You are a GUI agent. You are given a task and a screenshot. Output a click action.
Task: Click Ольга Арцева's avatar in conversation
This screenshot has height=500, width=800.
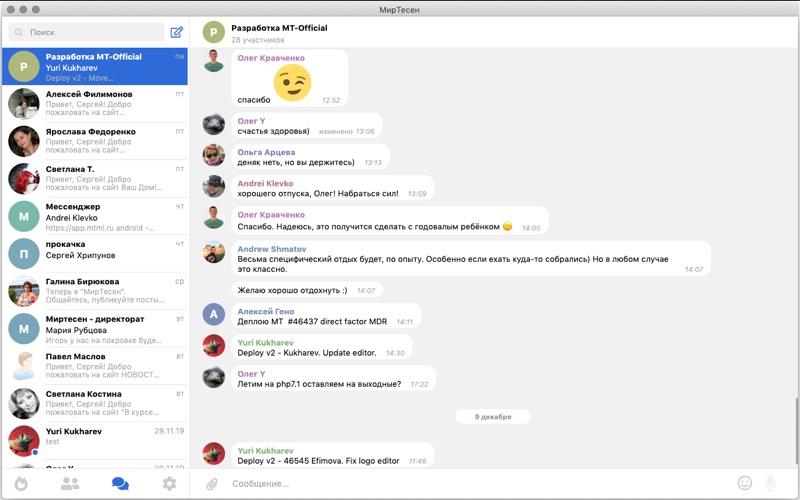coord(214,155)
